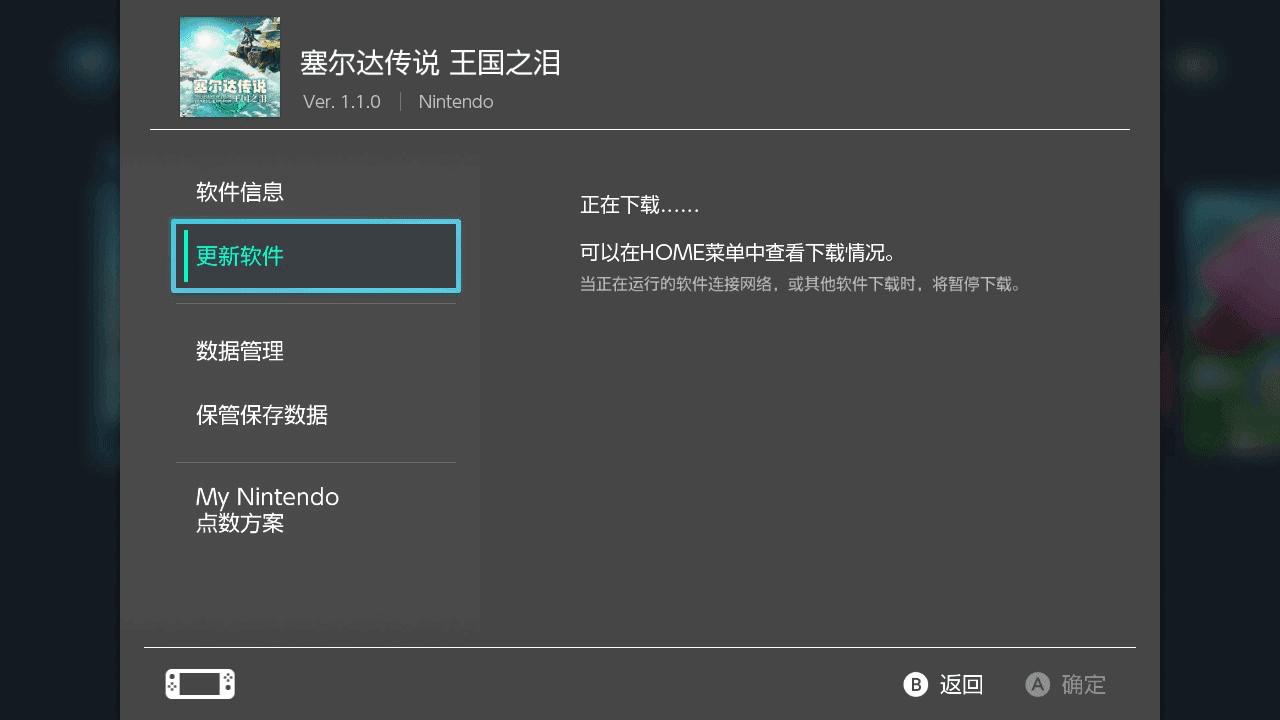This screenshot has width=1280, height=720.
Task: Click the 可以在HOME菜单中查看下载情况 message
Action: [x=738, y=252]
